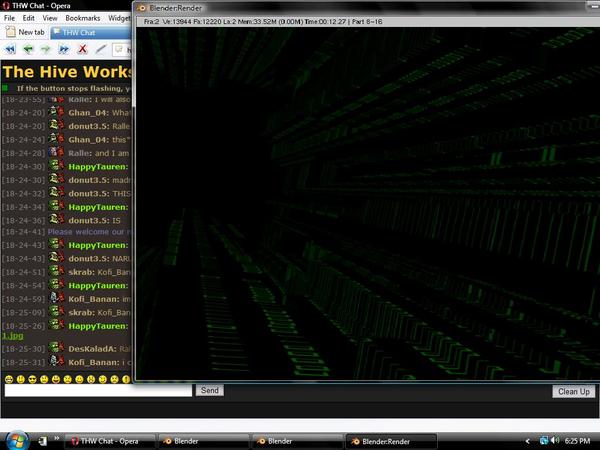Click username 'HappyTauren' at 18-25-26

pos(98,326)
